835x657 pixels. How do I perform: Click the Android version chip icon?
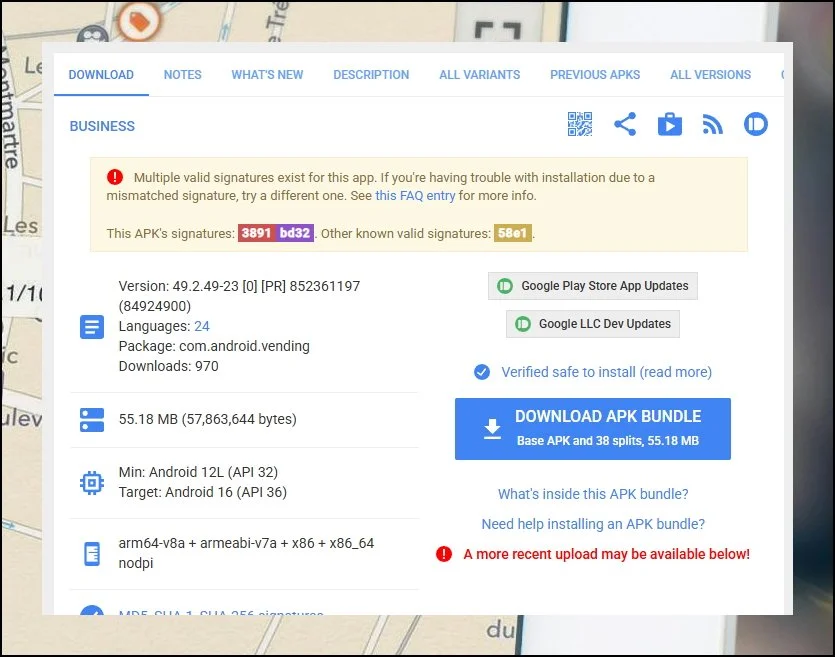pos(92,483)
